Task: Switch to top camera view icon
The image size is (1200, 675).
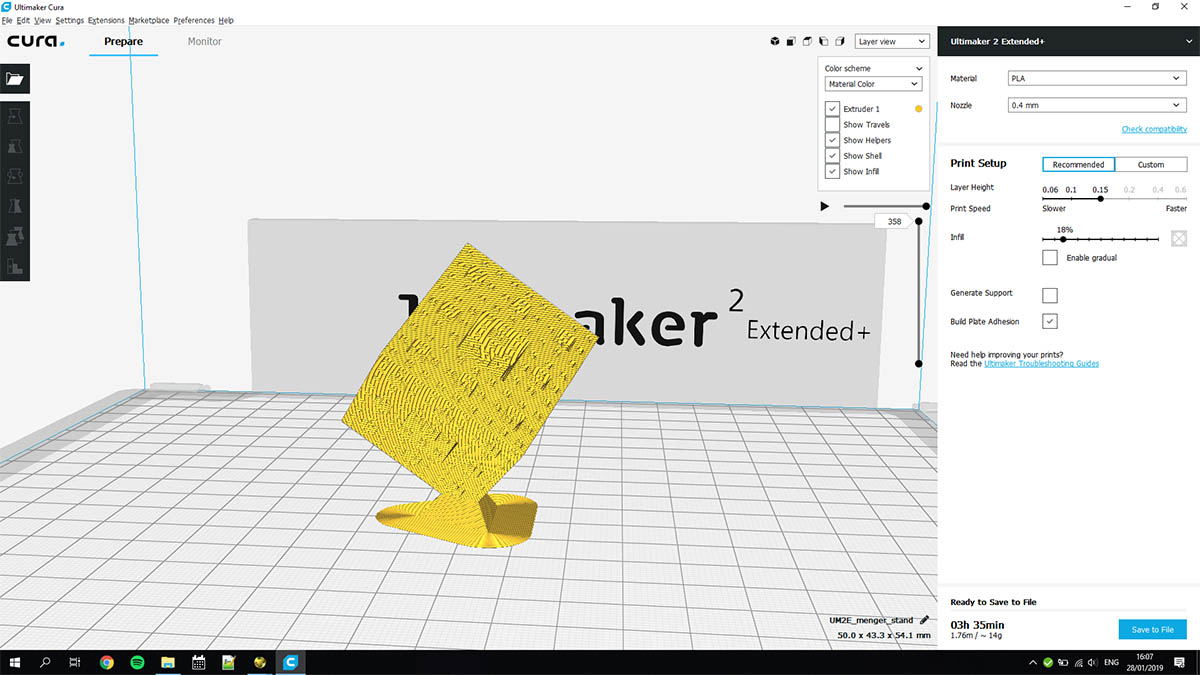Action: coord(808,42)
